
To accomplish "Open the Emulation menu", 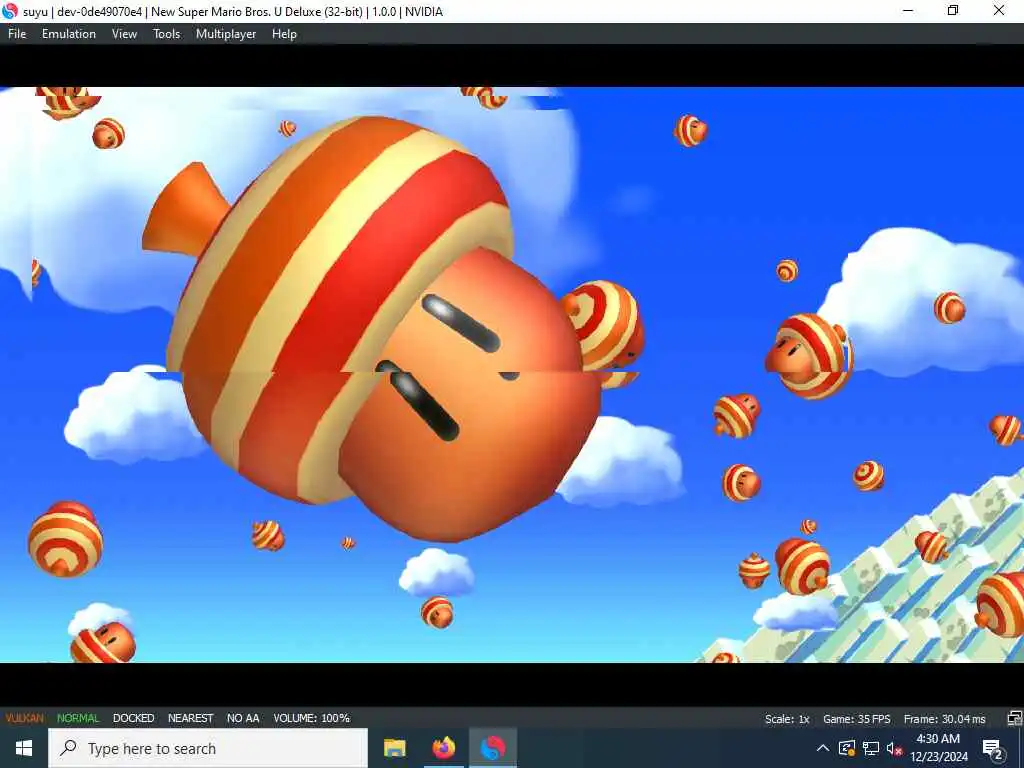I will 69,34.
